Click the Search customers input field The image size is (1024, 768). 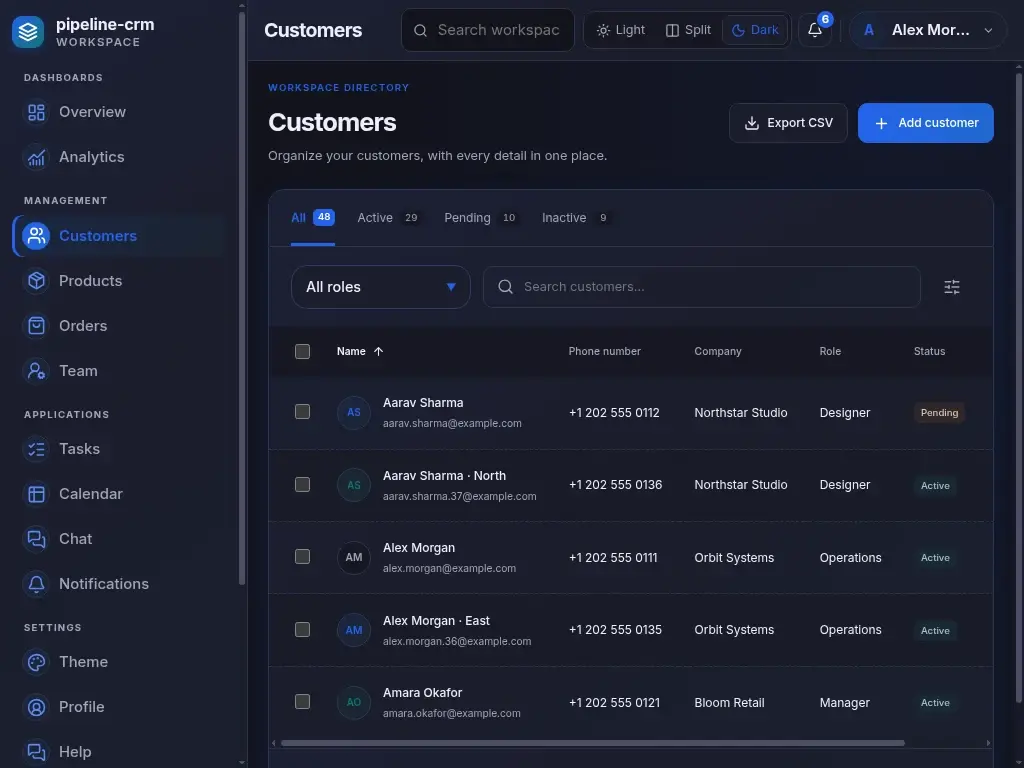(x=701, y=287)
